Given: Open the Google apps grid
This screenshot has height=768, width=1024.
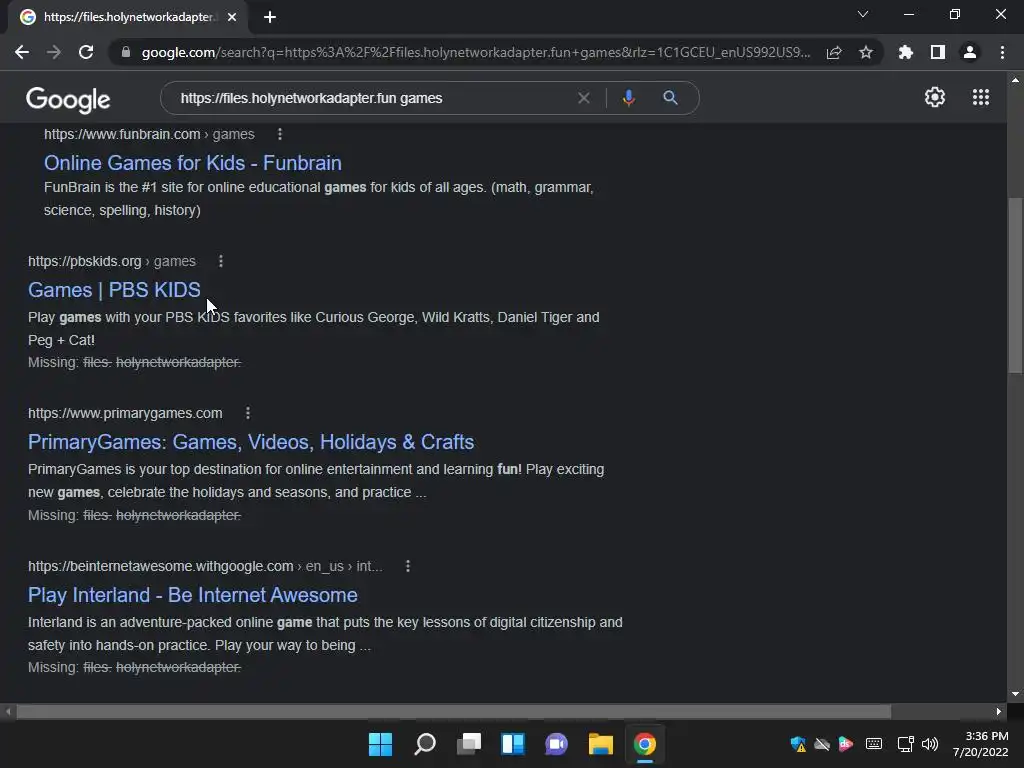Looking at the screenshot, I should click(x=980, y=97).
